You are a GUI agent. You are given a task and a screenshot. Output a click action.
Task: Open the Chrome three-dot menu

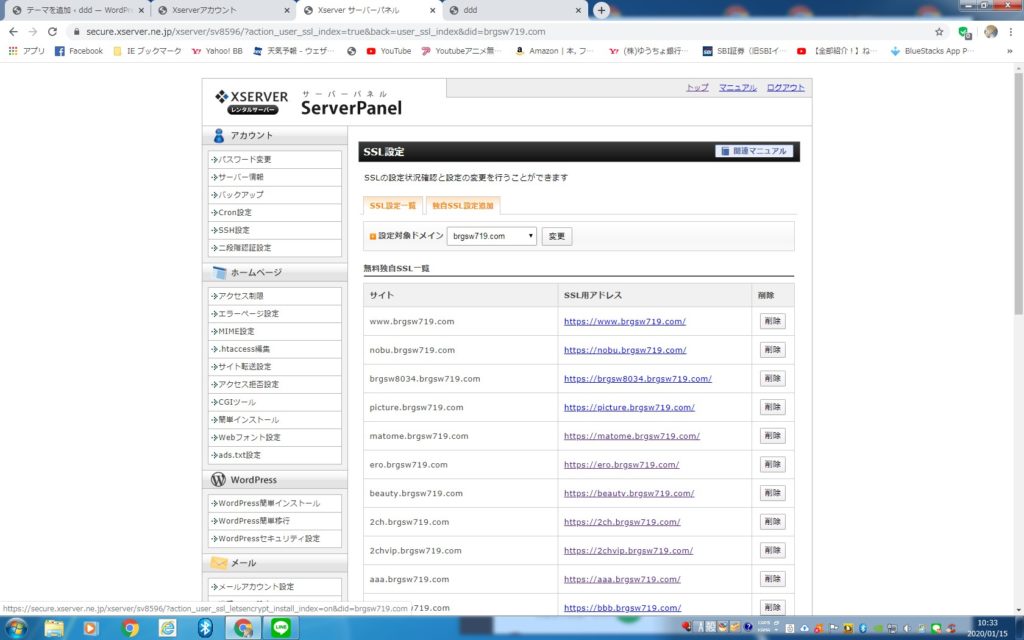(1010, 31)
